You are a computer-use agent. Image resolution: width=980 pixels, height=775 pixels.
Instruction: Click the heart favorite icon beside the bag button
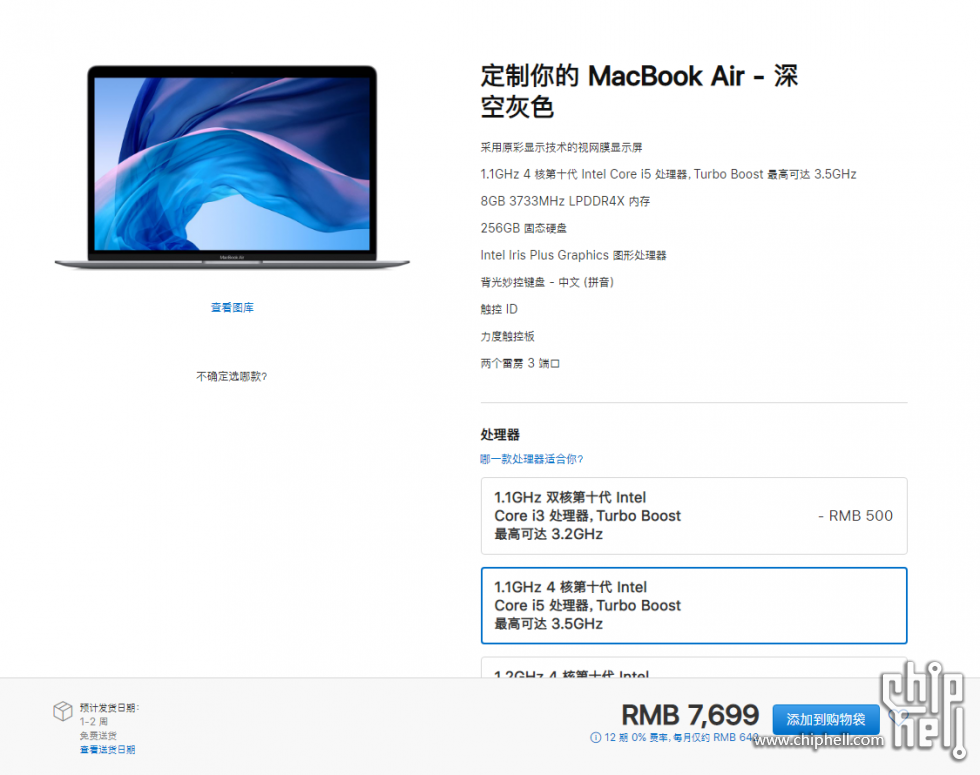(x=899, y=716)
